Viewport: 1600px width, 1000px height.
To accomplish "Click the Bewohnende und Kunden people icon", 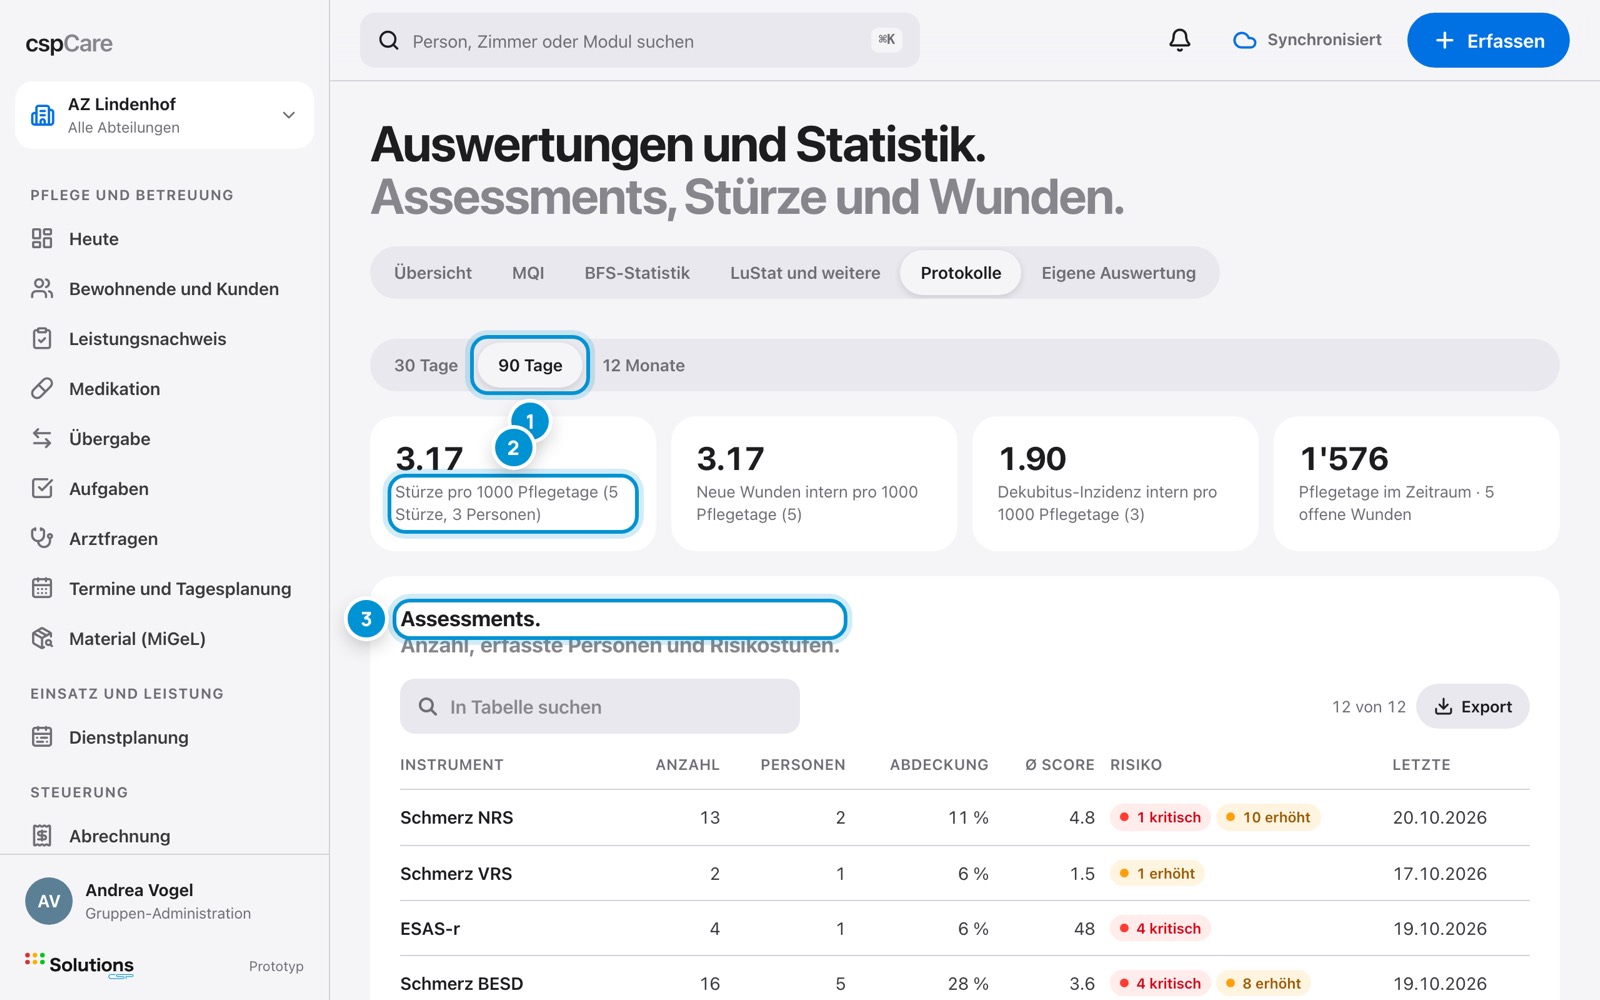I will (x=42, y=288).
